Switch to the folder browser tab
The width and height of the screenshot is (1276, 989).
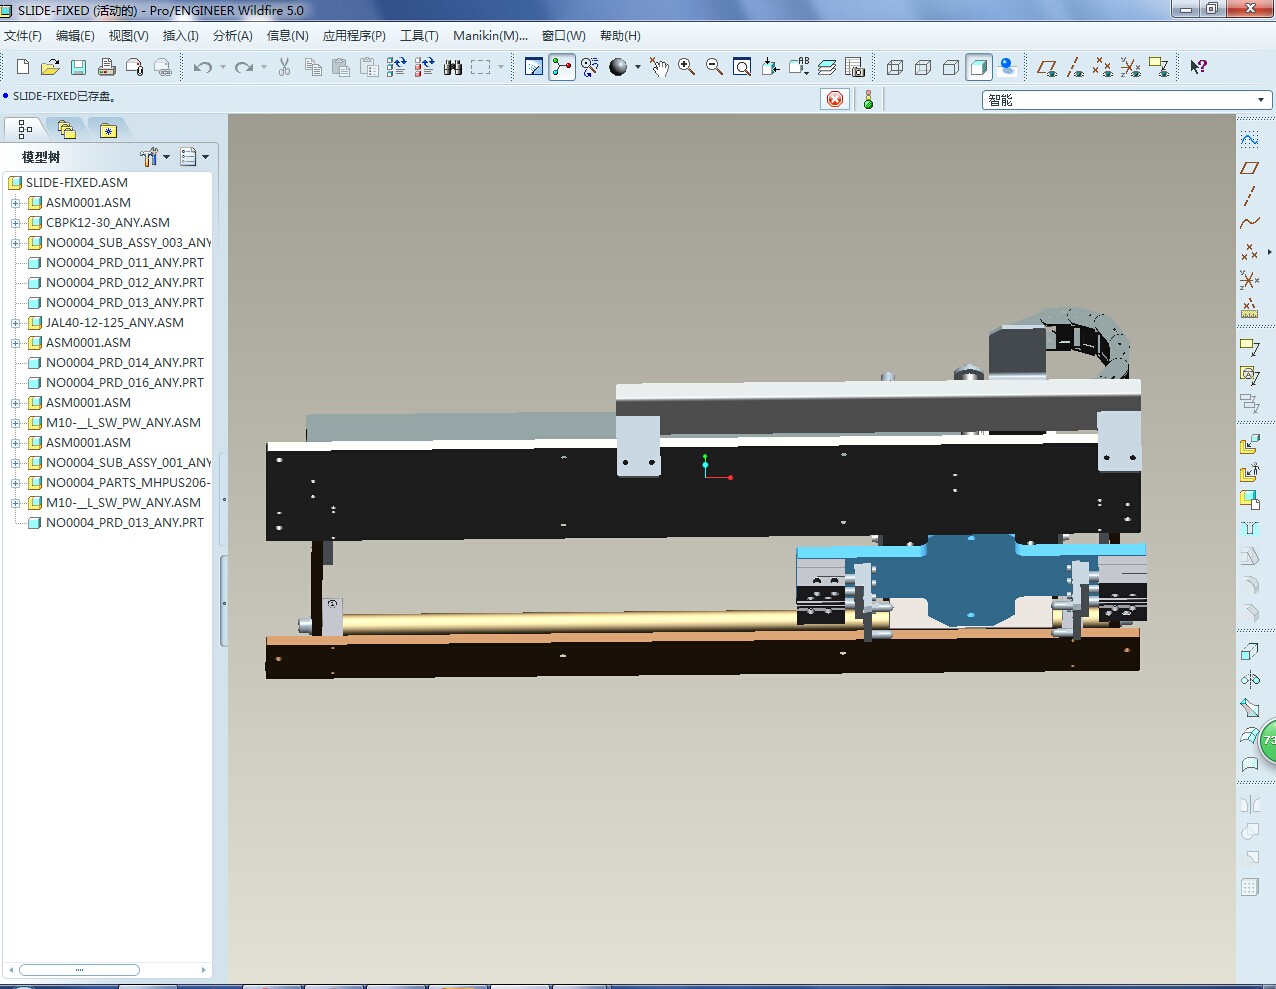tap(67, 129)
